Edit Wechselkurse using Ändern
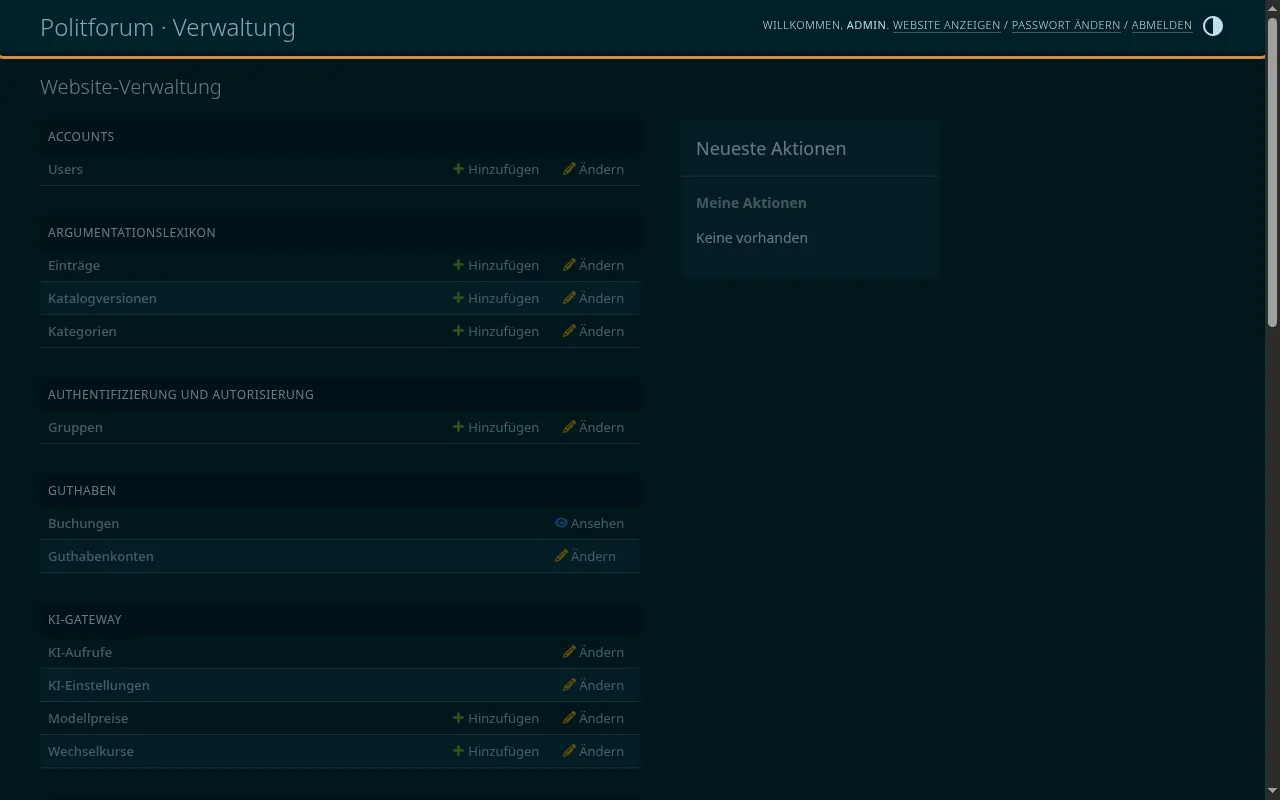This screenshot has width=1280, height=800. point(593,751)
